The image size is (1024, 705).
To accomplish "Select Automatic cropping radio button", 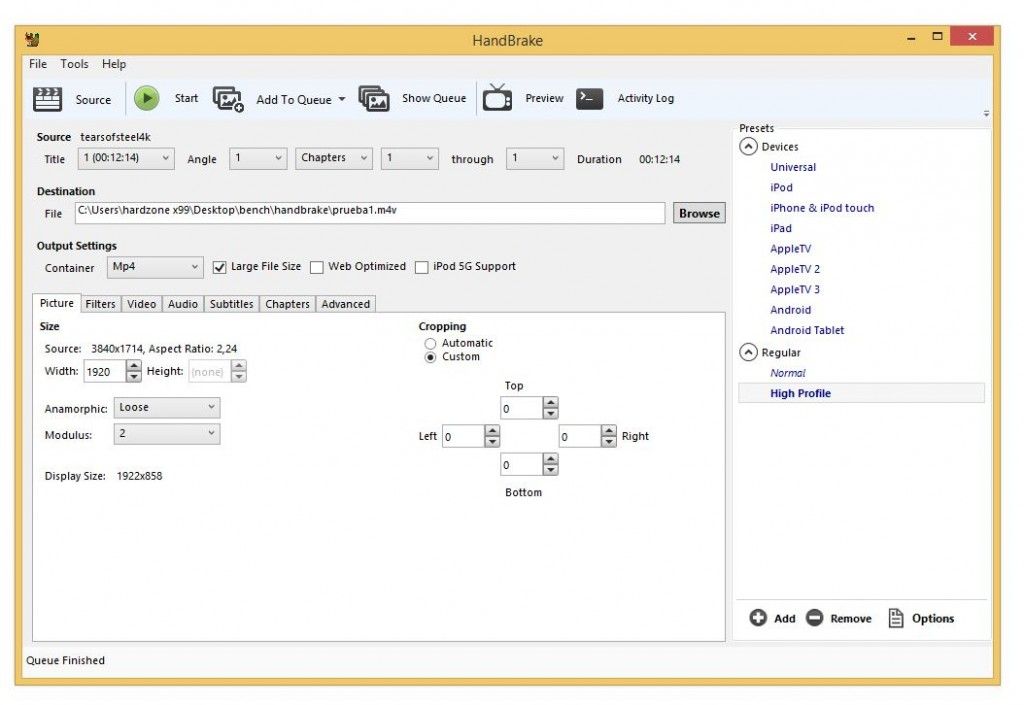I will (x=430, y=343).
